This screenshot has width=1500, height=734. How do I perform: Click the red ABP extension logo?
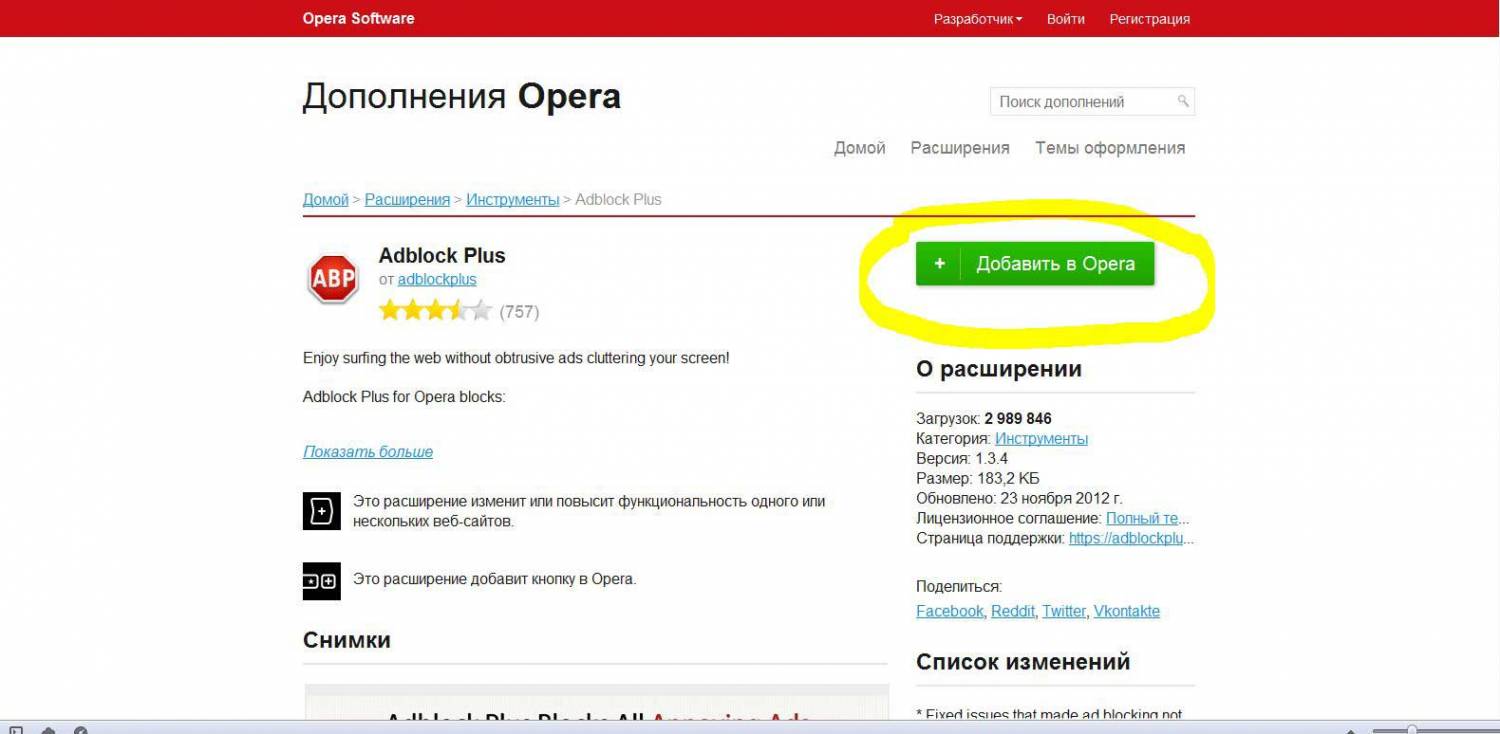[333, 279]
